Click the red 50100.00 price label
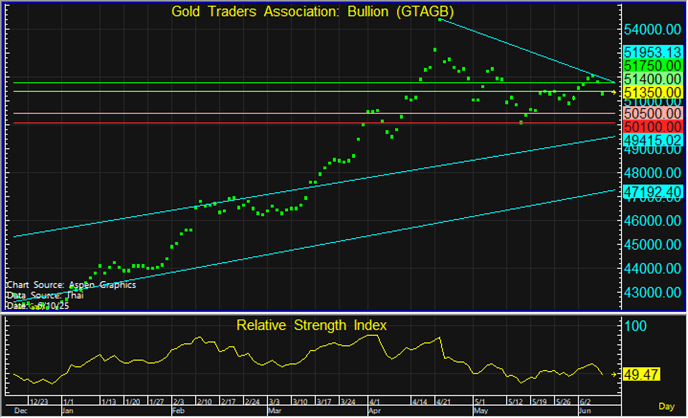 (651, 128)
